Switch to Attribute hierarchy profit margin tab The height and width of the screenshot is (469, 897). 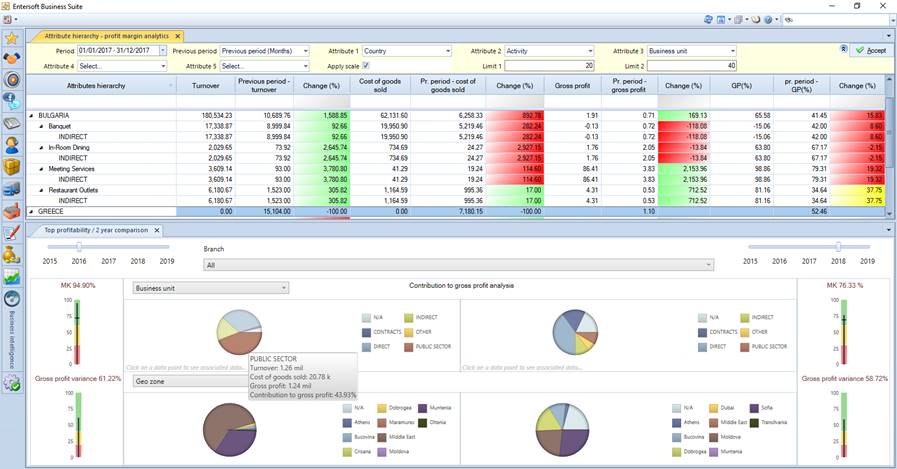(107, 35)
